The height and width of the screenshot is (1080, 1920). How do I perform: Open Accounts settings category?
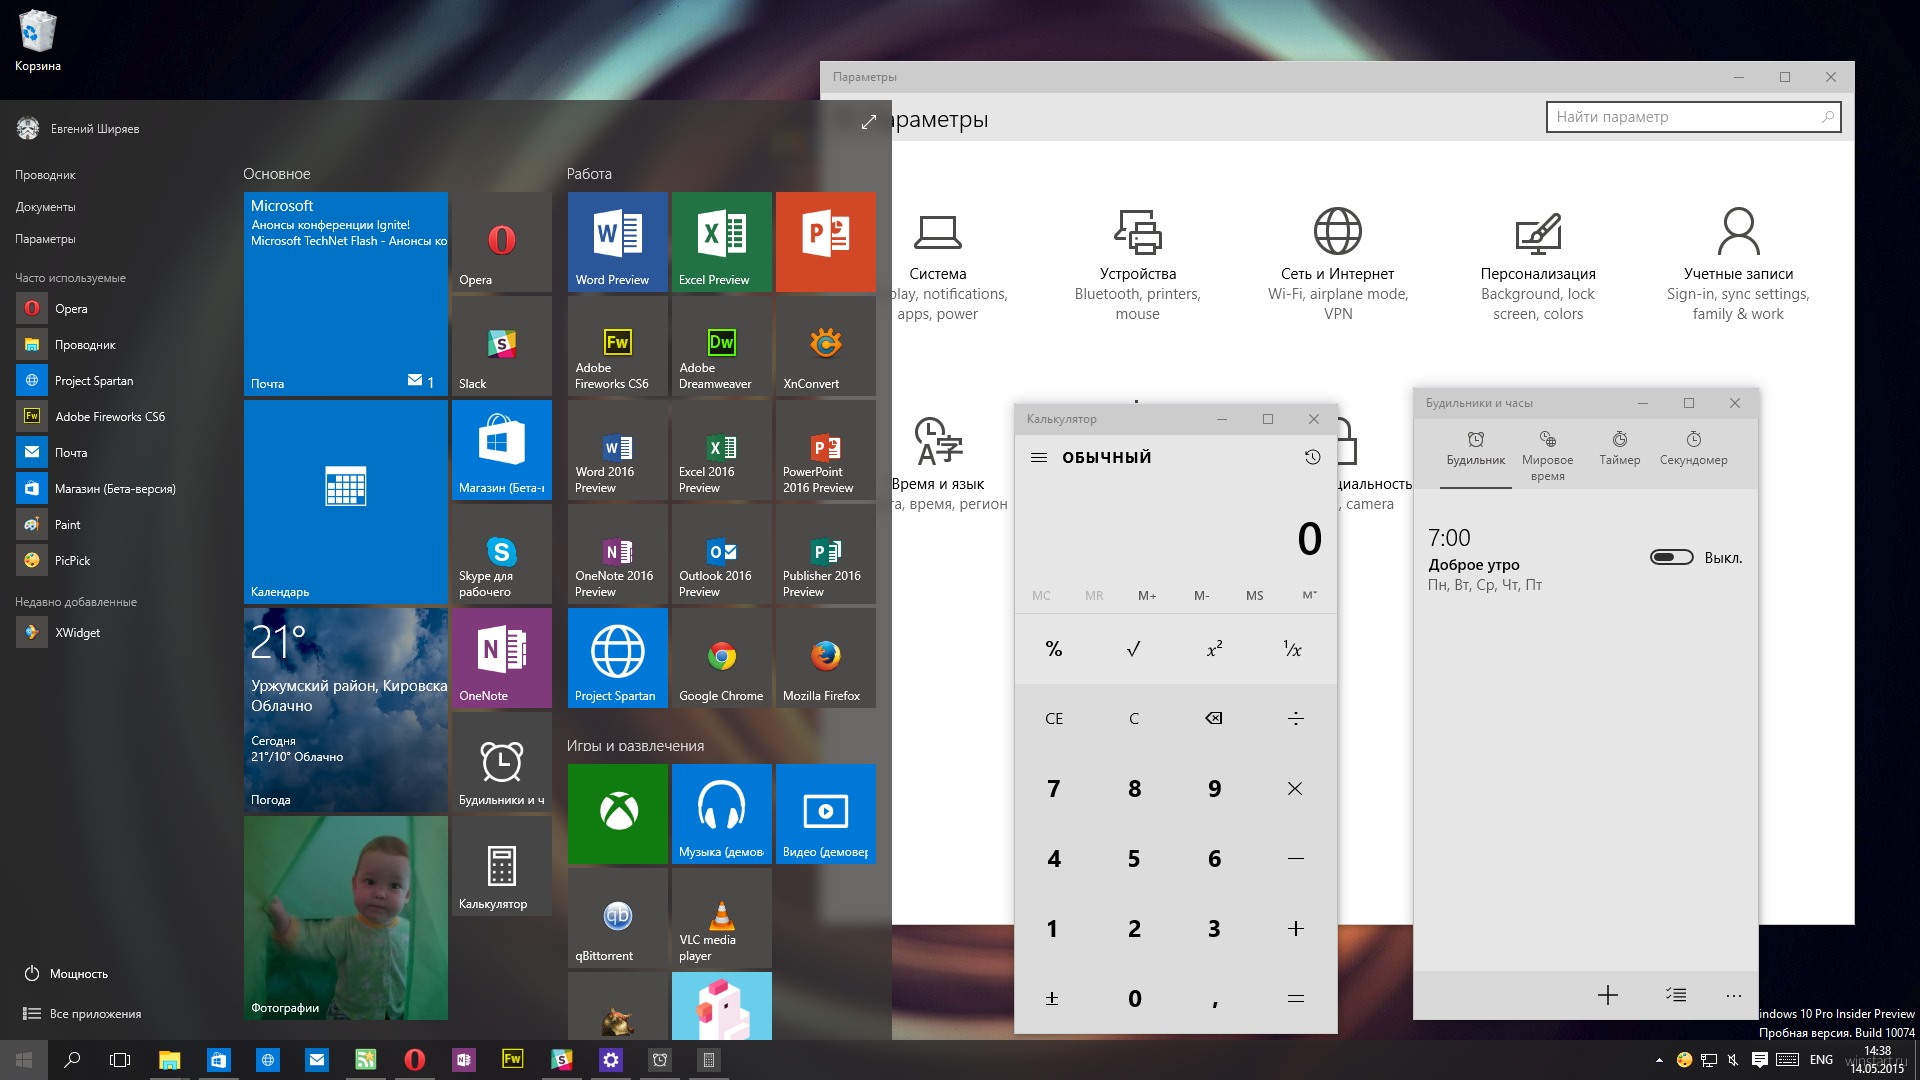(x=1738, y=265)
